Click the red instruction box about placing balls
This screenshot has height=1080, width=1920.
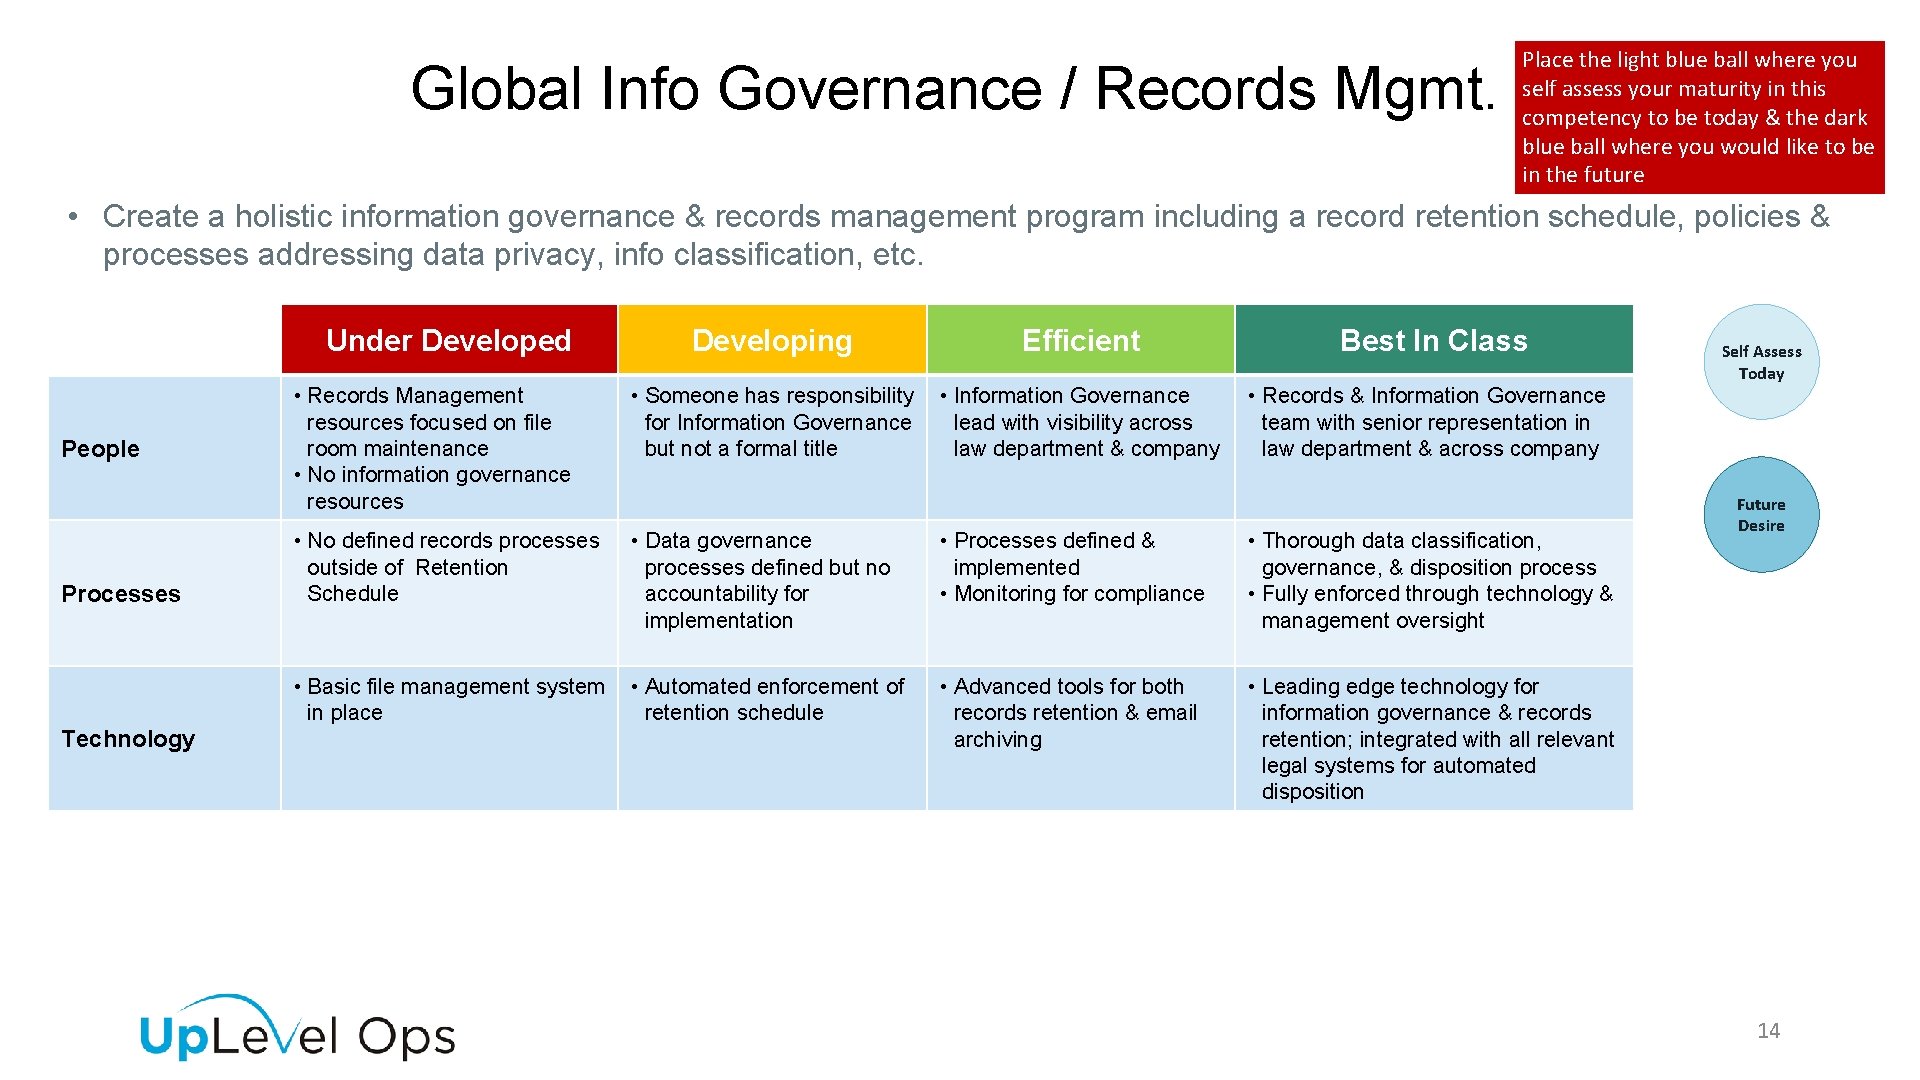point(1698,117)
